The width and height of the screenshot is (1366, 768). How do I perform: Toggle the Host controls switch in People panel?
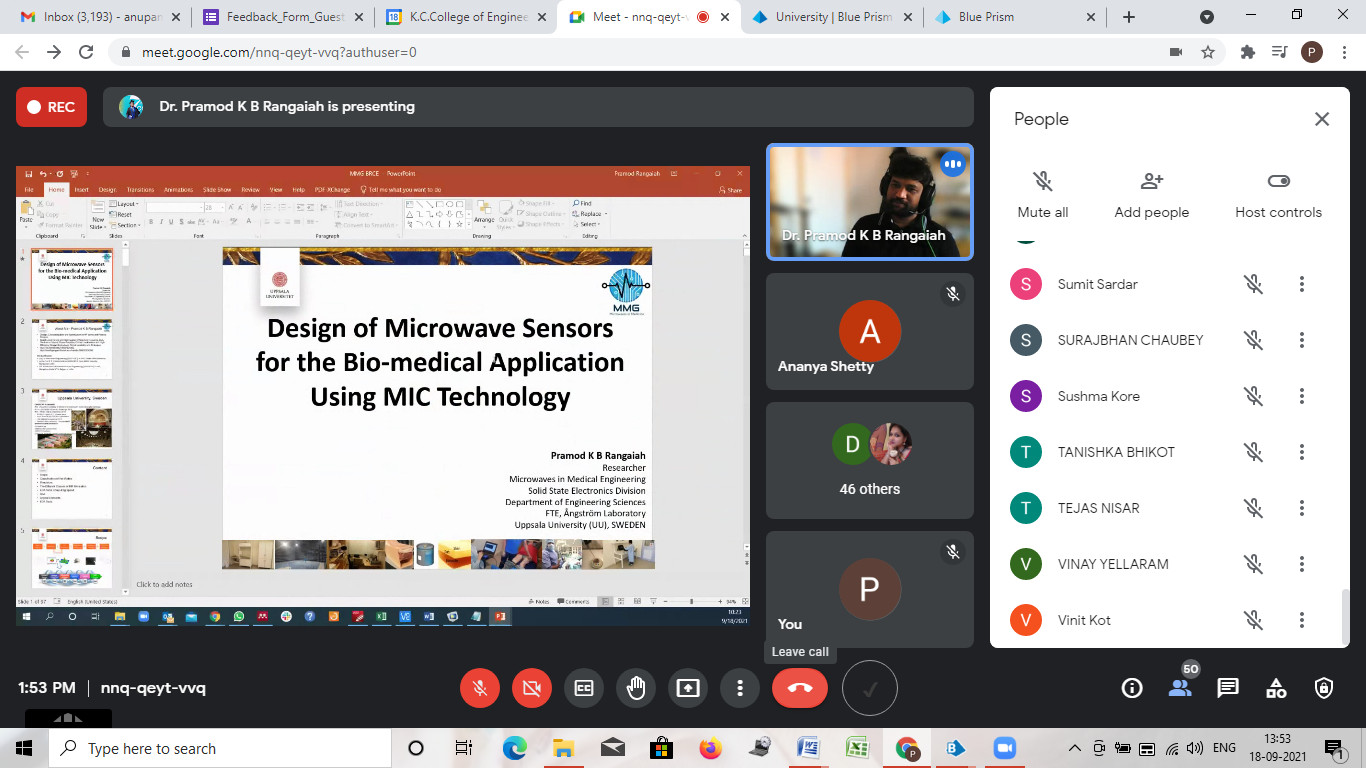coord(1278,181)
